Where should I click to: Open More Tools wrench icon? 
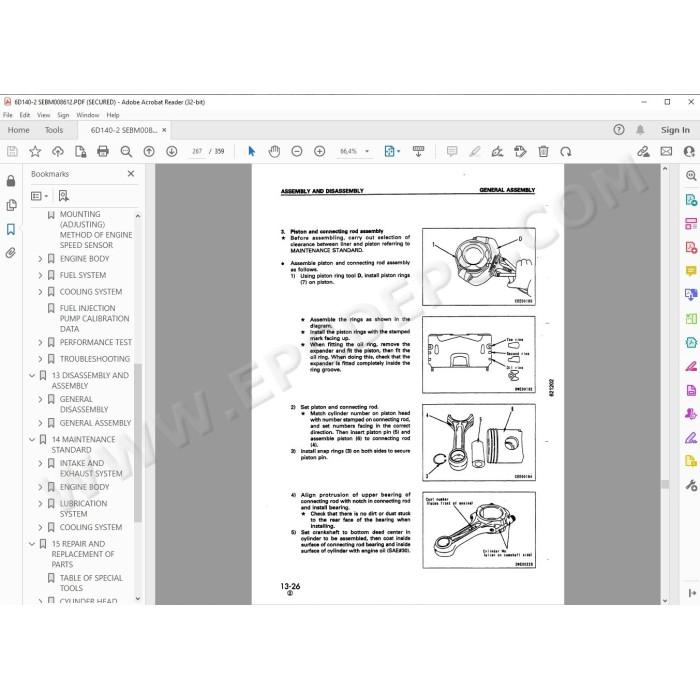[691, 485]
